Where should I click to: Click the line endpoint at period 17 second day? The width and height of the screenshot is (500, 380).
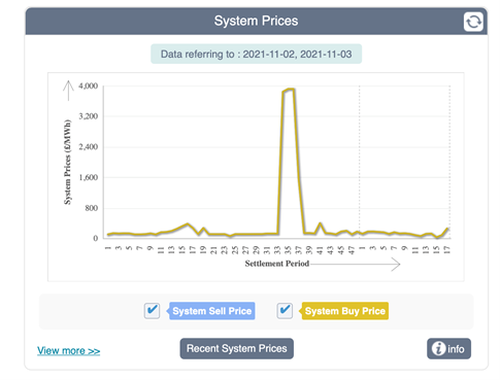448,228
